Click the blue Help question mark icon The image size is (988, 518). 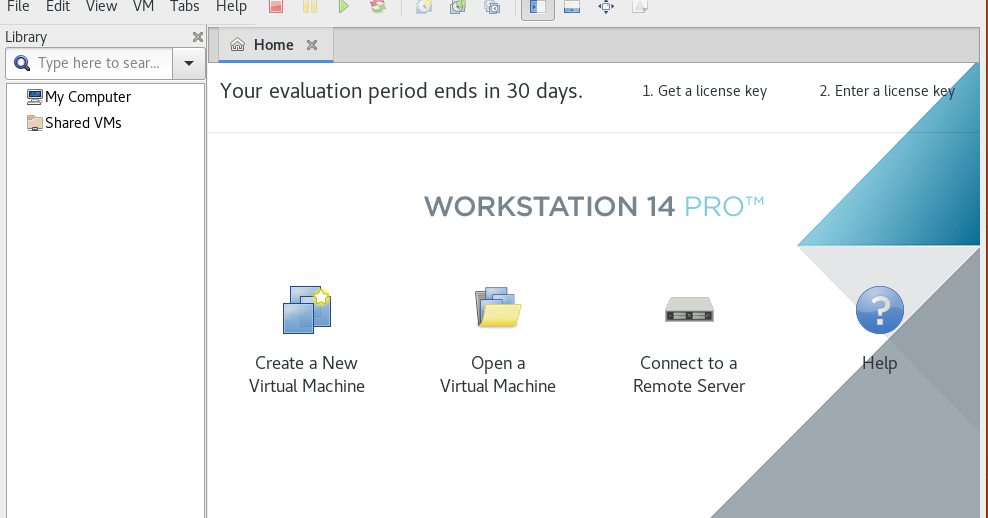880,309
